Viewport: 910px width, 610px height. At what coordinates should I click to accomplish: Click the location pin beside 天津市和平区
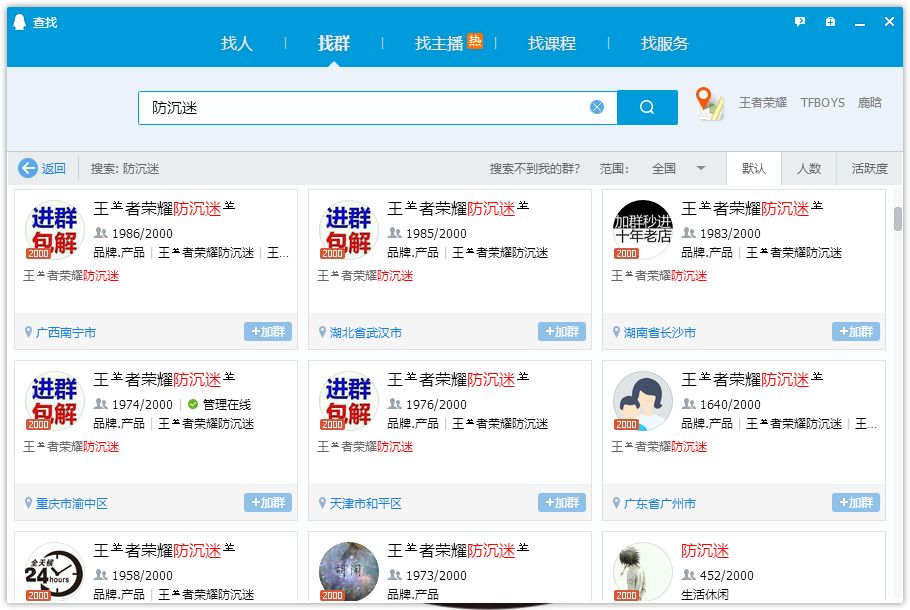point(322,503)
